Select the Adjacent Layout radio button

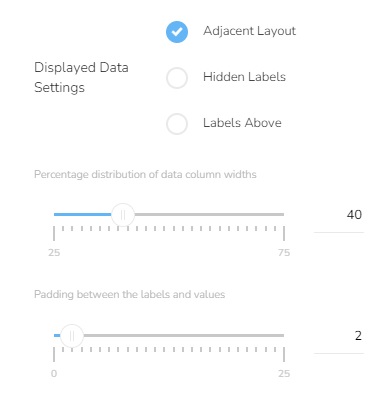(177, 32)
